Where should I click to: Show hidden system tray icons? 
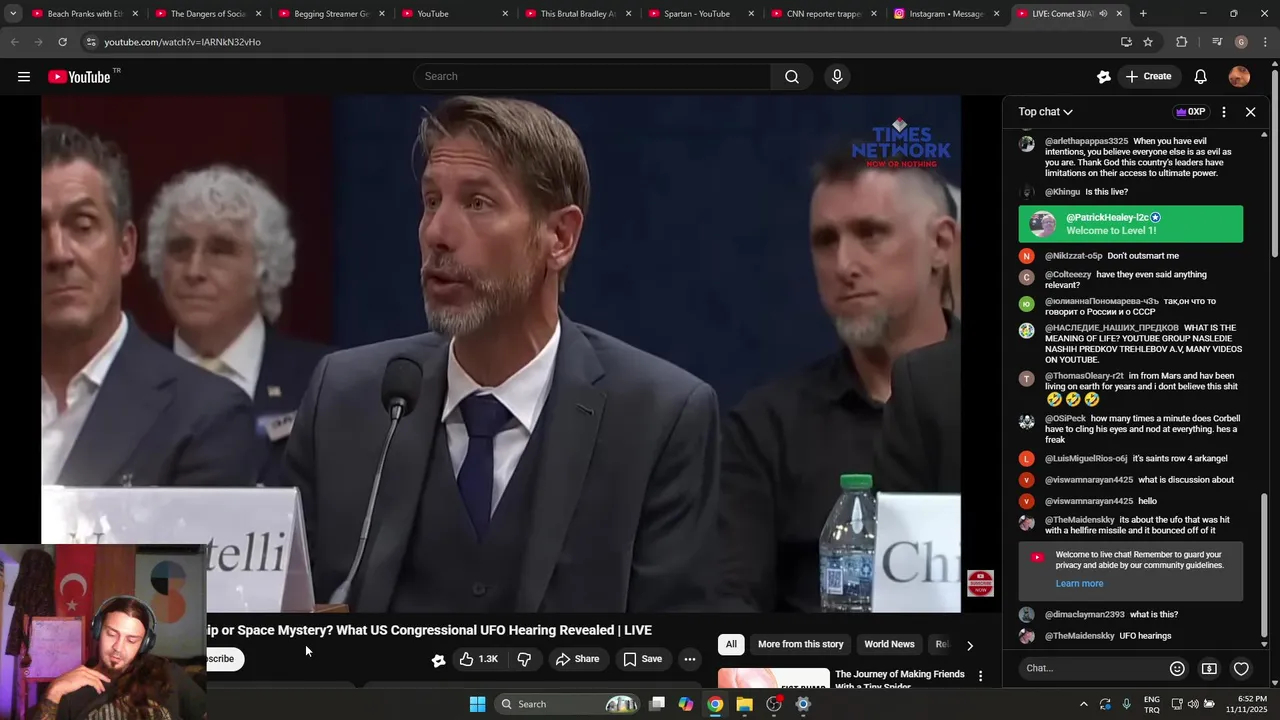1083,704
